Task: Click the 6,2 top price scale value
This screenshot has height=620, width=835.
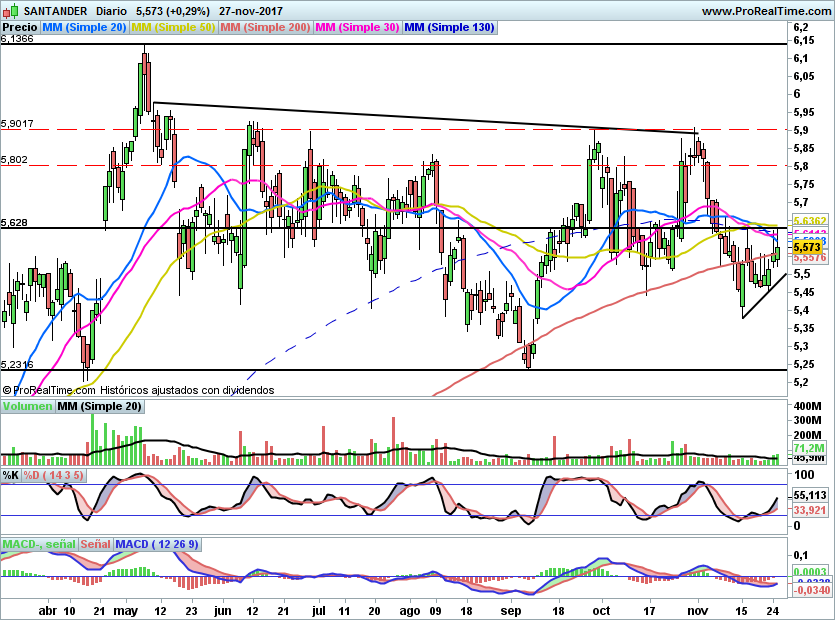Action: pyautogui.click(x=800, y=27)
